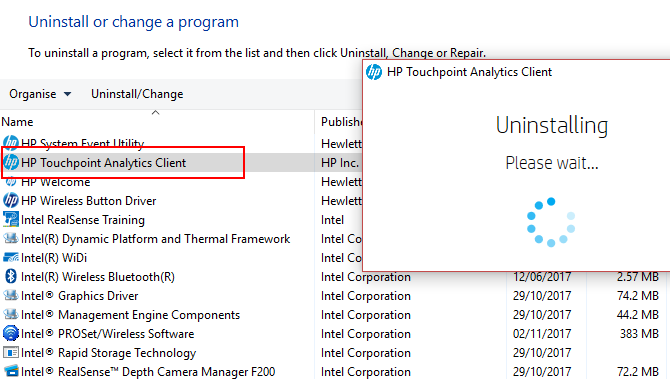The height and width of the screenshot is (379, 670).
Task: Click the HP Touchpoint Analytics Client row icon
Action: pyautogui.click(x=11, y=162)
